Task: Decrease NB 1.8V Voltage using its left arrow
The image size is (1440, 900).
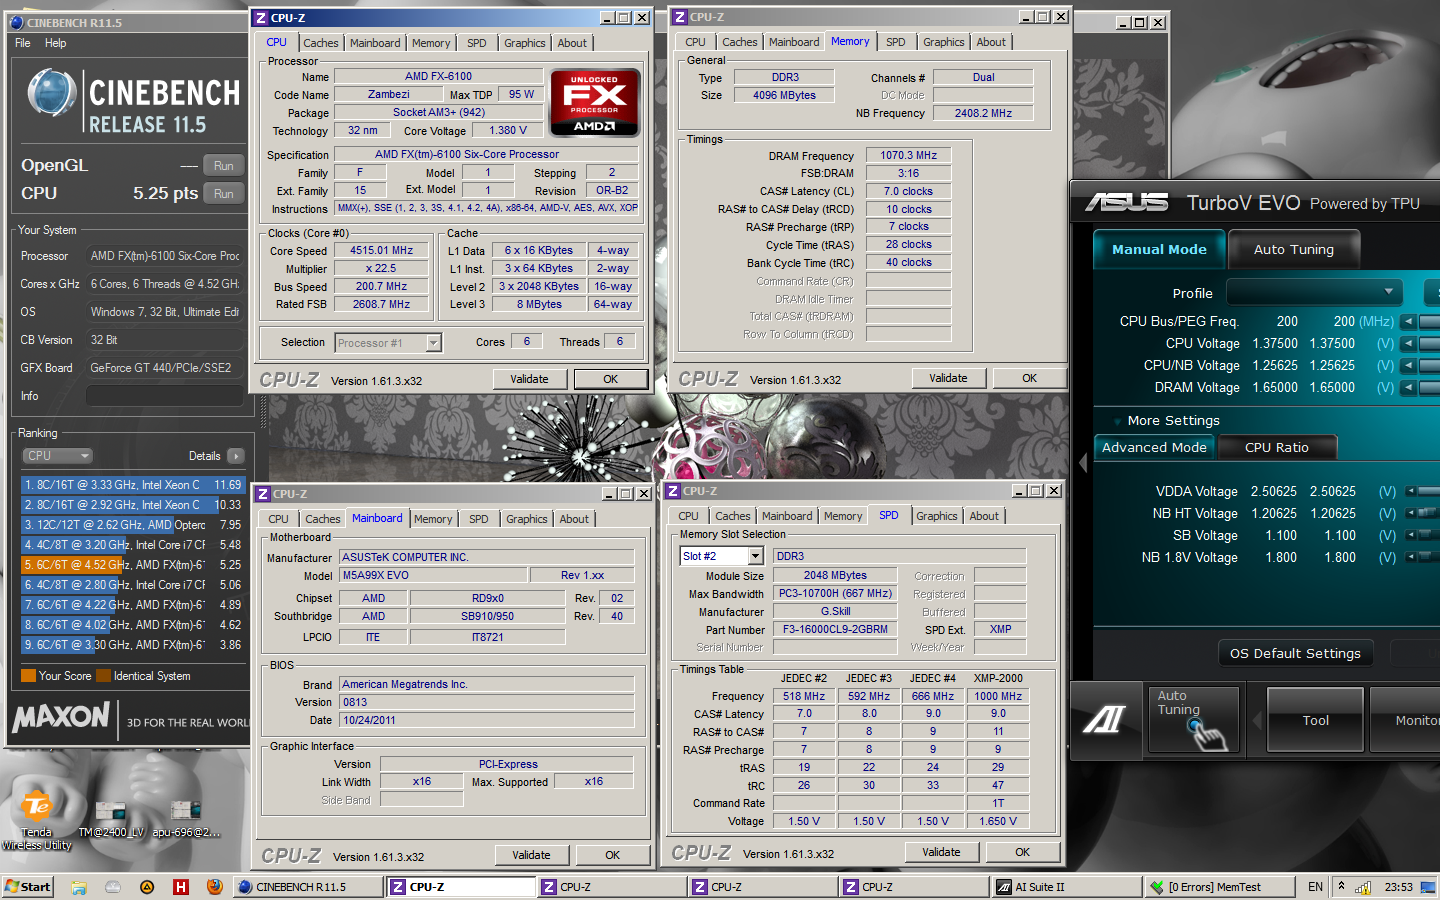Action: [1411, 558]
